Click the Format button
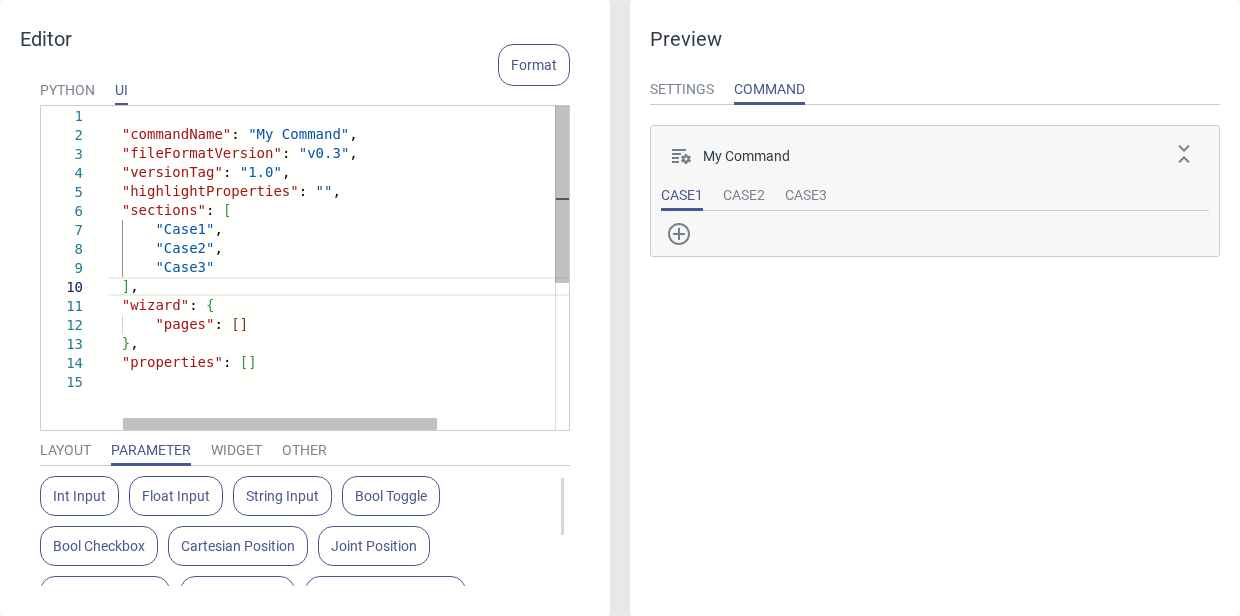The width and height of the screenshot is (1240, 616). point(534,65)
